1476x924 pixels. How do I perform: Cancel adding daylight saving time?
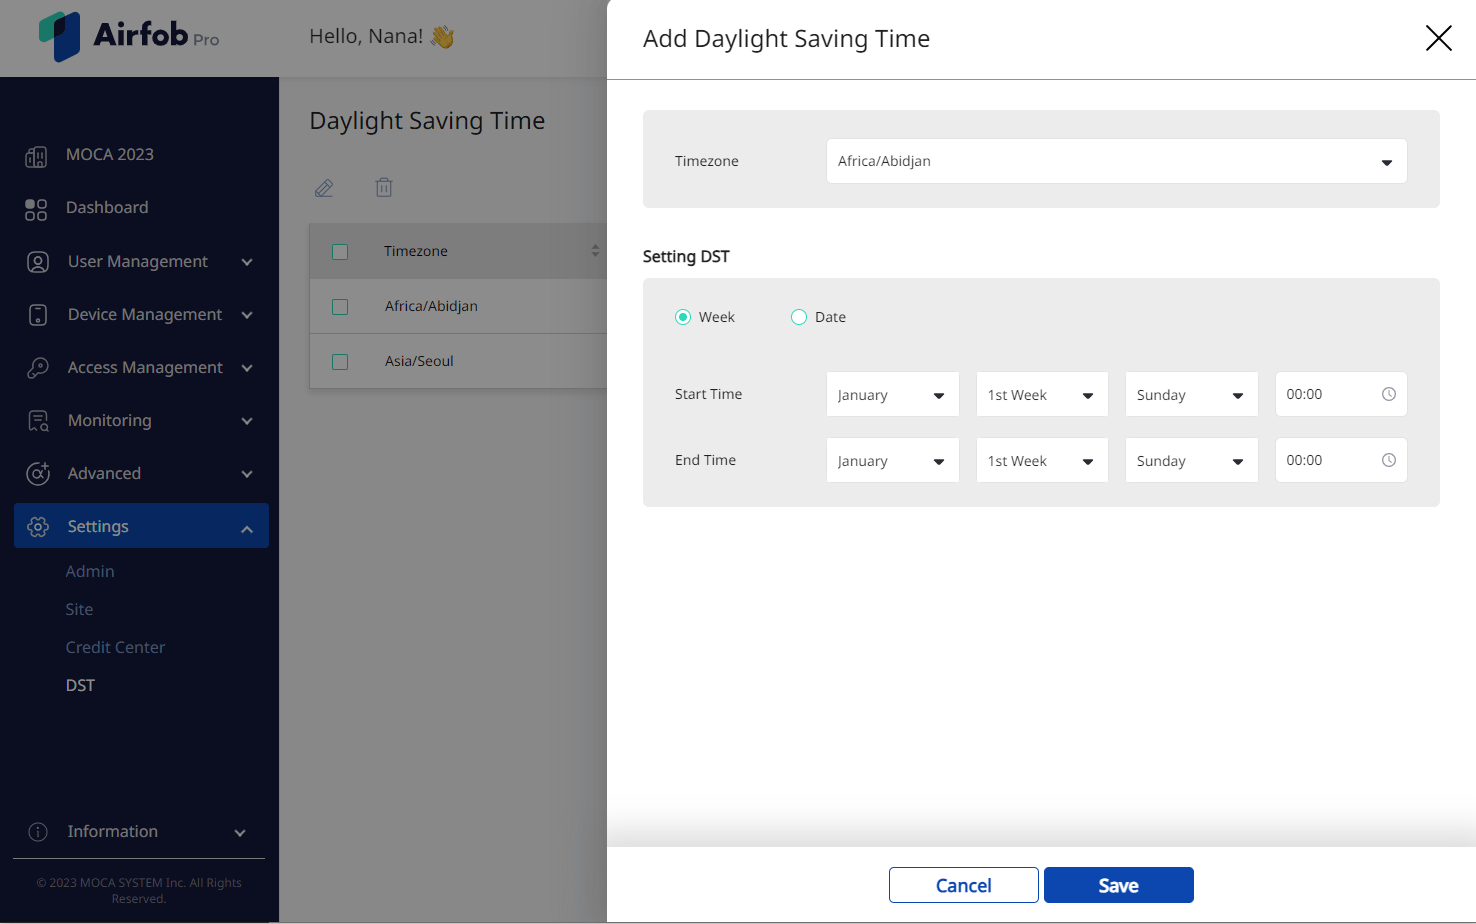pyautogui.click(x=963, y=885)
